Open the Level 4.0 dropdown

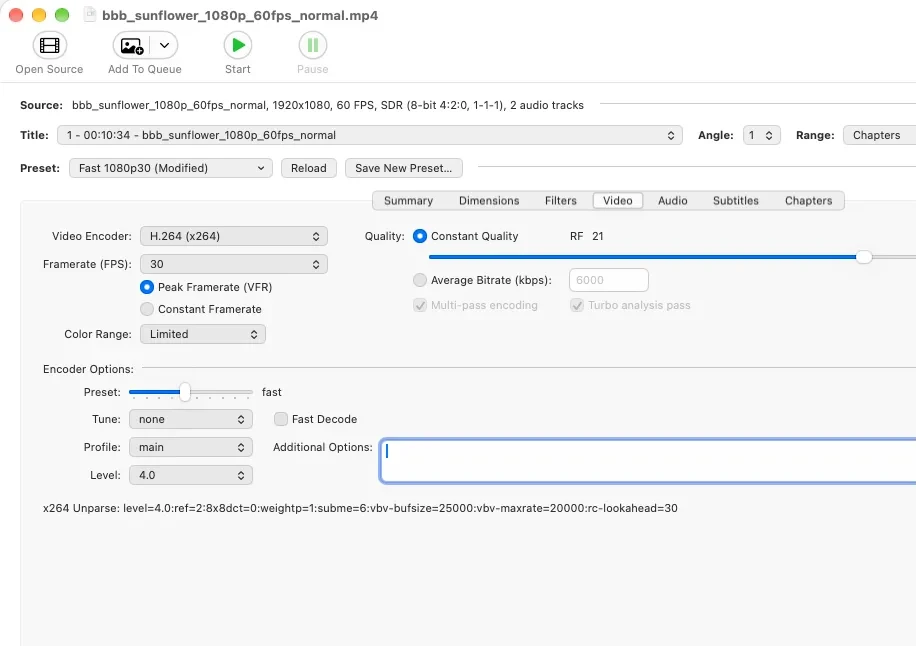191,475
